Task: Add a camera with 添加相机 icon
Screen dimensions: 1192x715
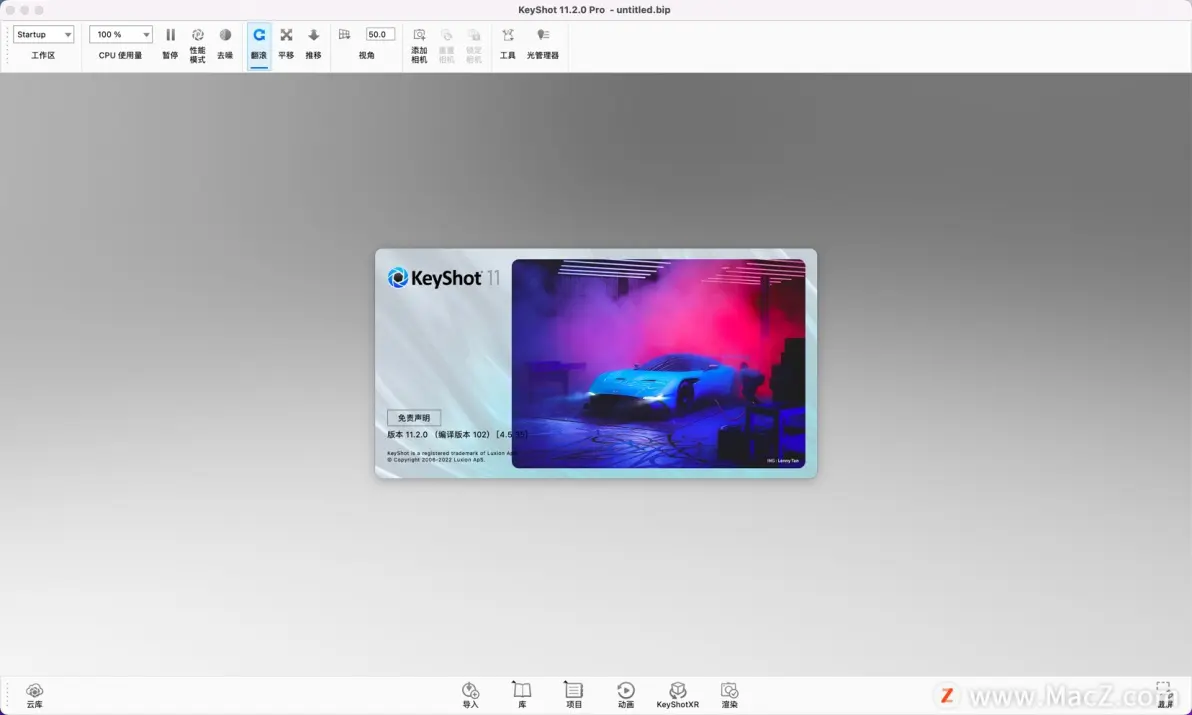Action: [419, 35]
